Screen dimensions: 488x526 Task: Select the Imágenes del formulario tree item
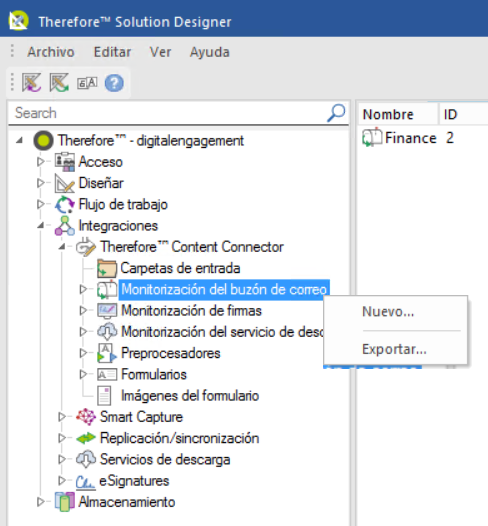(190, 396)
